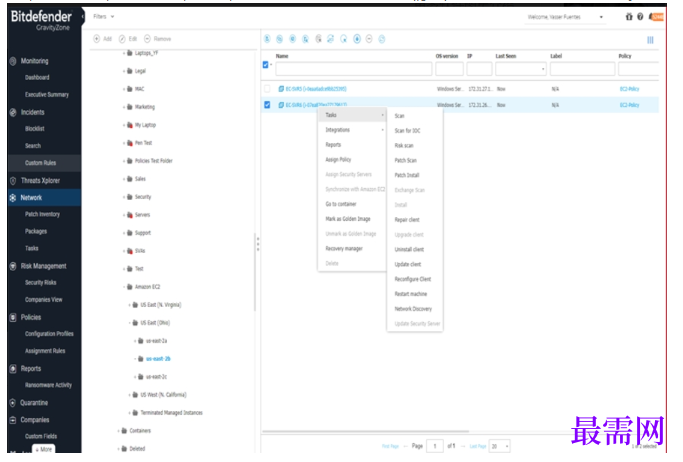Open the Filters dropdown
This screenshot has height=462, width=683.
pyautogui.click(x=104, y=17)
